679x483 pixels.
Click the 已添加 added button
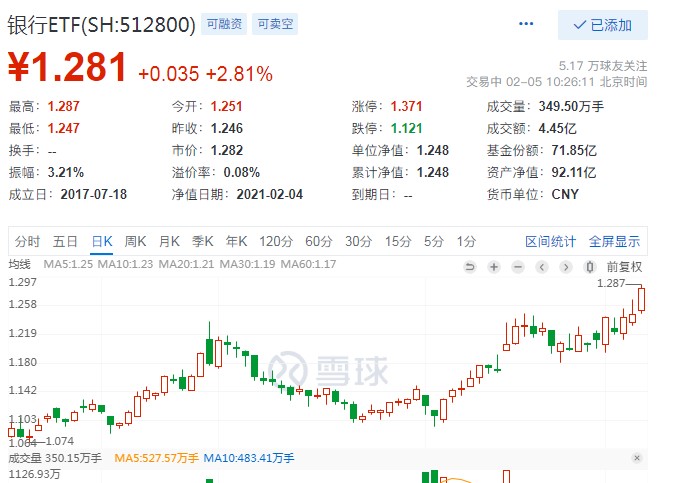tap(603, 25)
